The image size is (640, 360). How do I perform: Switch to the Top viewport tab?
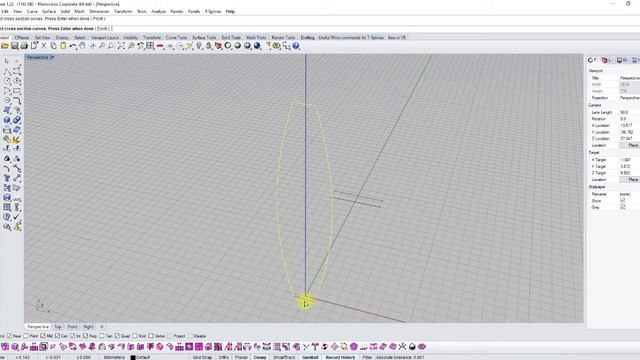[x=58, y=327]
